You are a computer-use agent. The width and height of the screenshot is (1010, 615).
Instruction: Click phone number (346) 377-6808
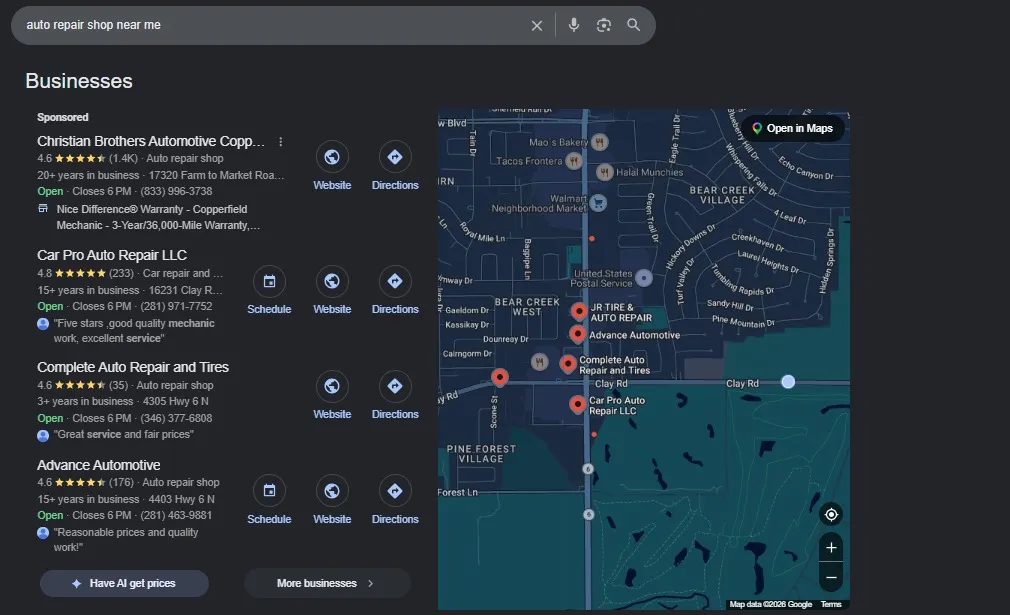click(x=176, y=418)
